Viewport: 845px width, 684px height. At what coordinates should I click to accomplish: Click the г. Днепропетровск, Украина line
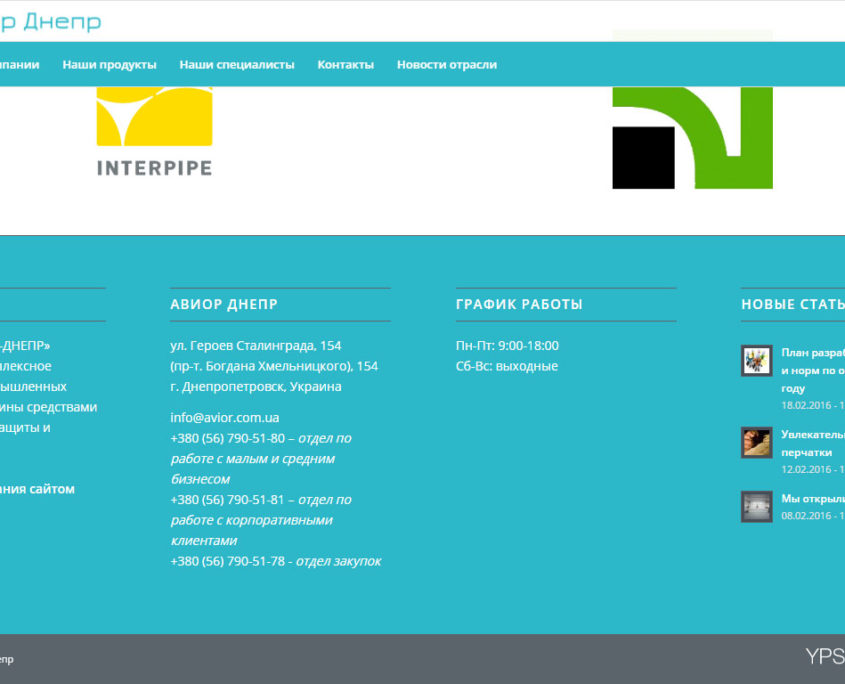click(256, 386)
